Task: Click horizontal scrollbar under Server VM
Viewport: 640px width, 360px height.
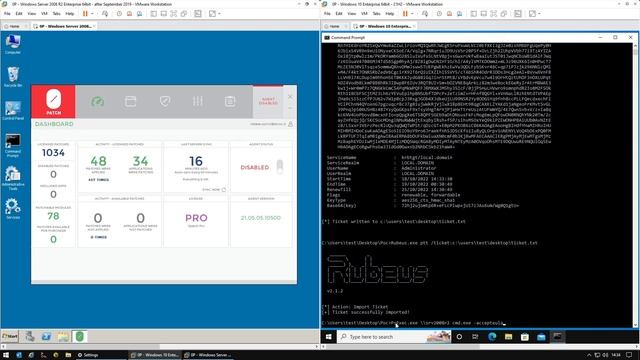Action: point(159,347)
